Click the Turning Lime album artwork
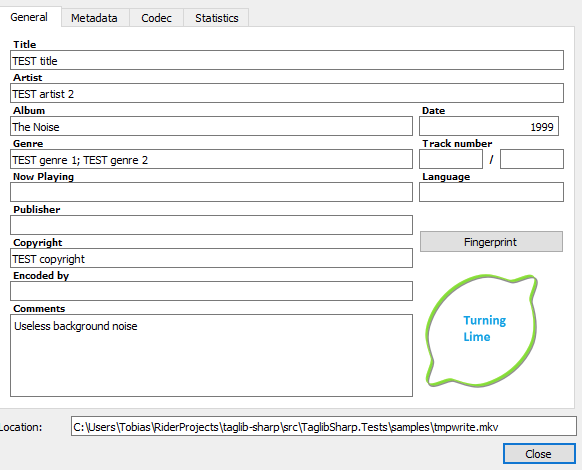Image resolution: width=582 pixels, height=470 pixels. pos(482,330)
